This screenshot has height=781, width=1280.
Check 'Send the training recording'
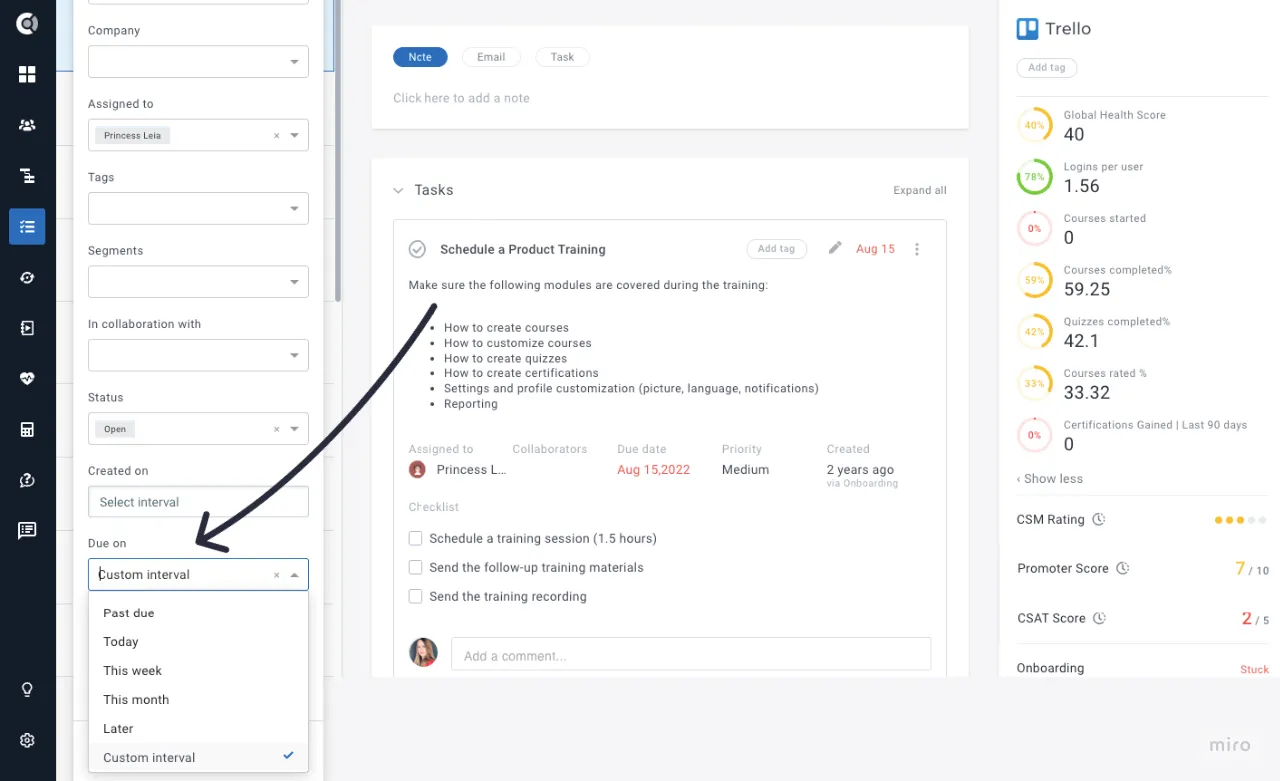pyautogui.click(x=416, y=597)
